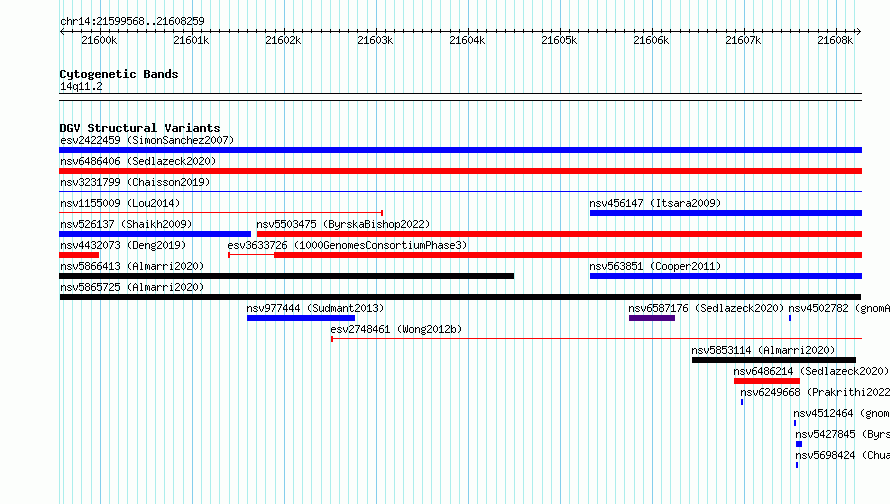Click the thin red esv2748461 line

click(597, 339)
